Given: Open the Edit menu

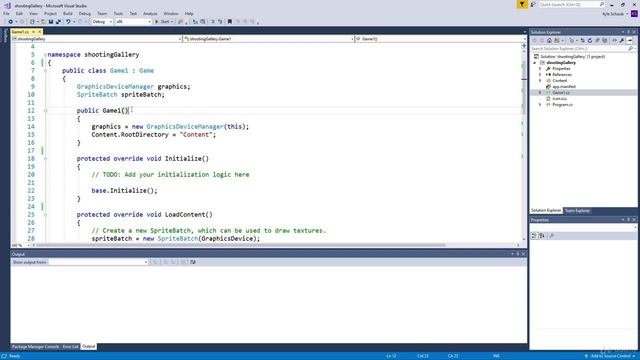Looking at the screenshot, I should [x=19, y=13].
